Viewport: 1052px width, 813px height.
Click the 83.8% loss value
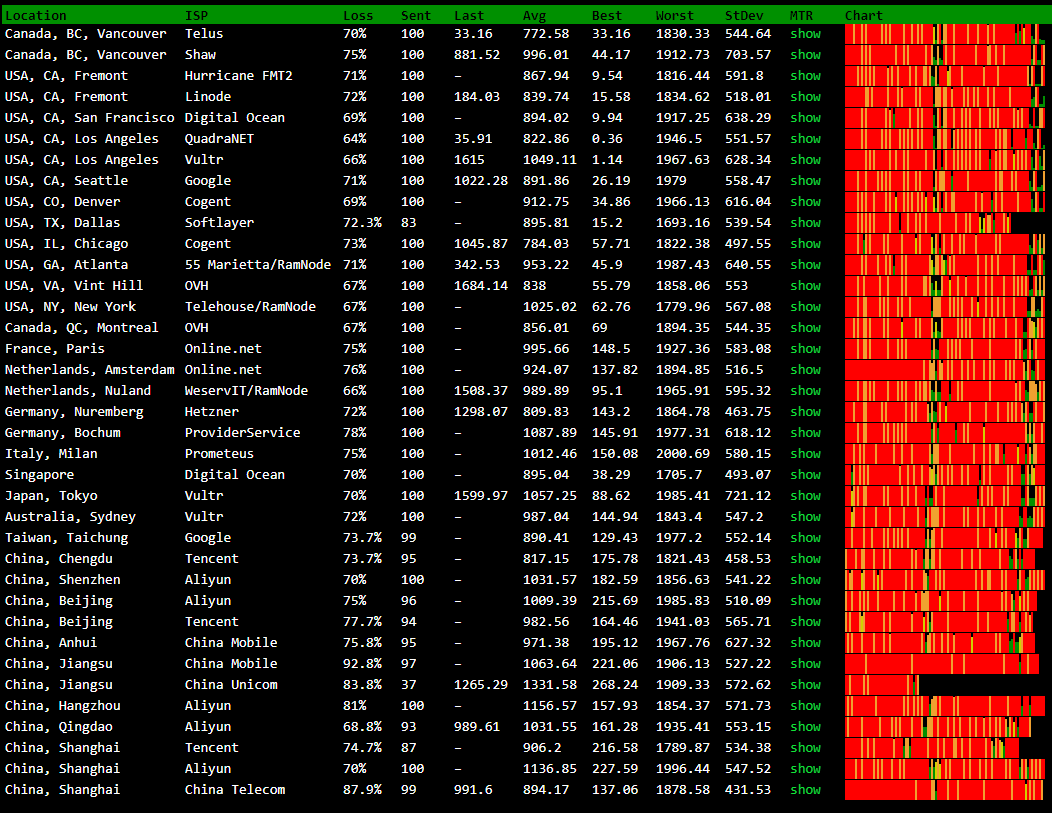(362, 685)
